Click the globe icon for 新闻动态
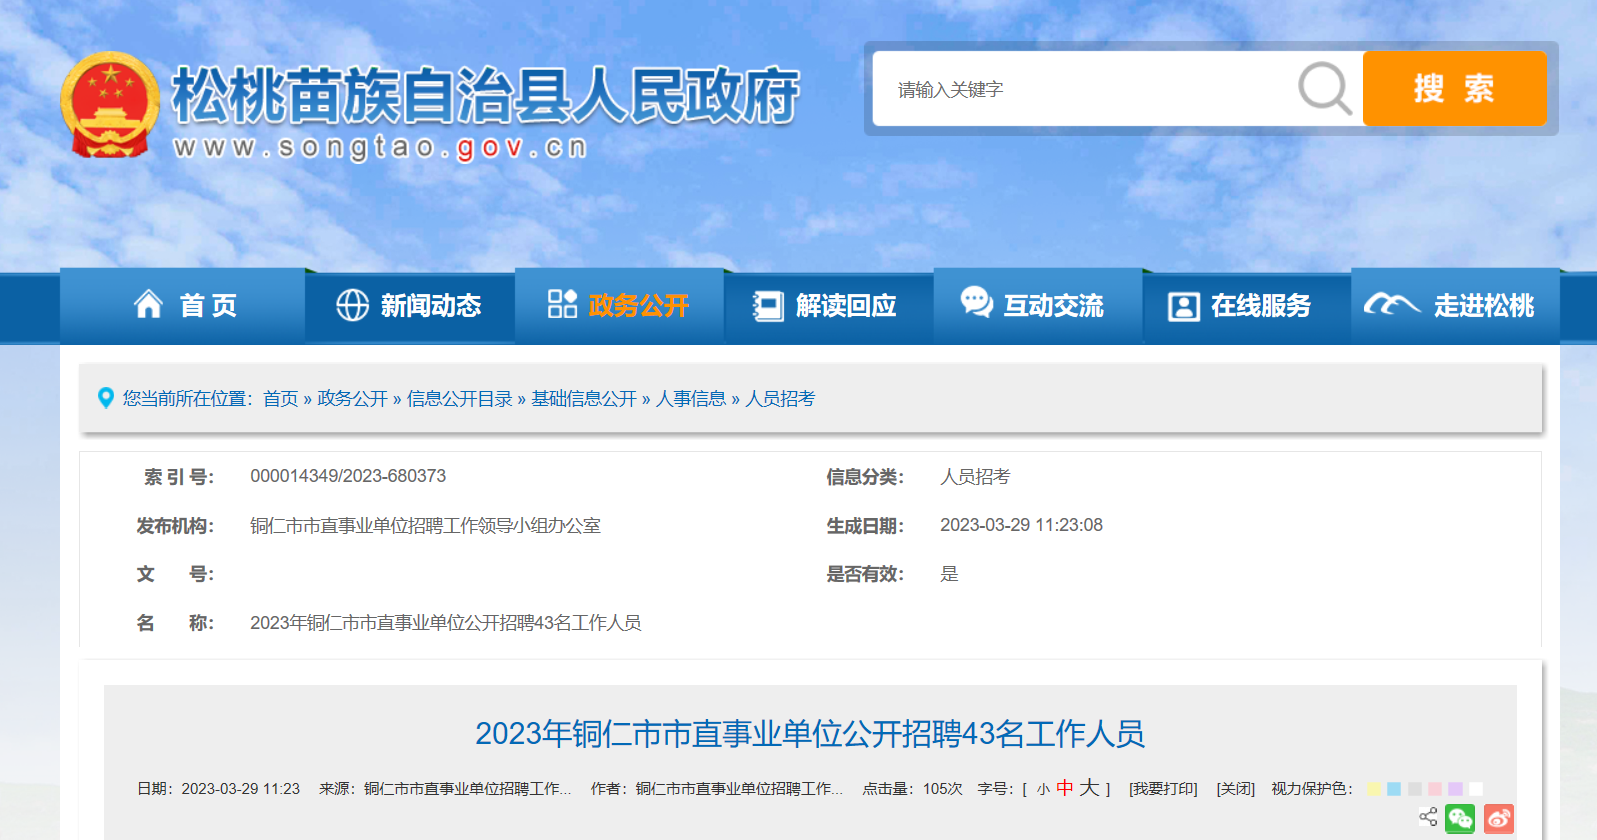 [352, 305]
